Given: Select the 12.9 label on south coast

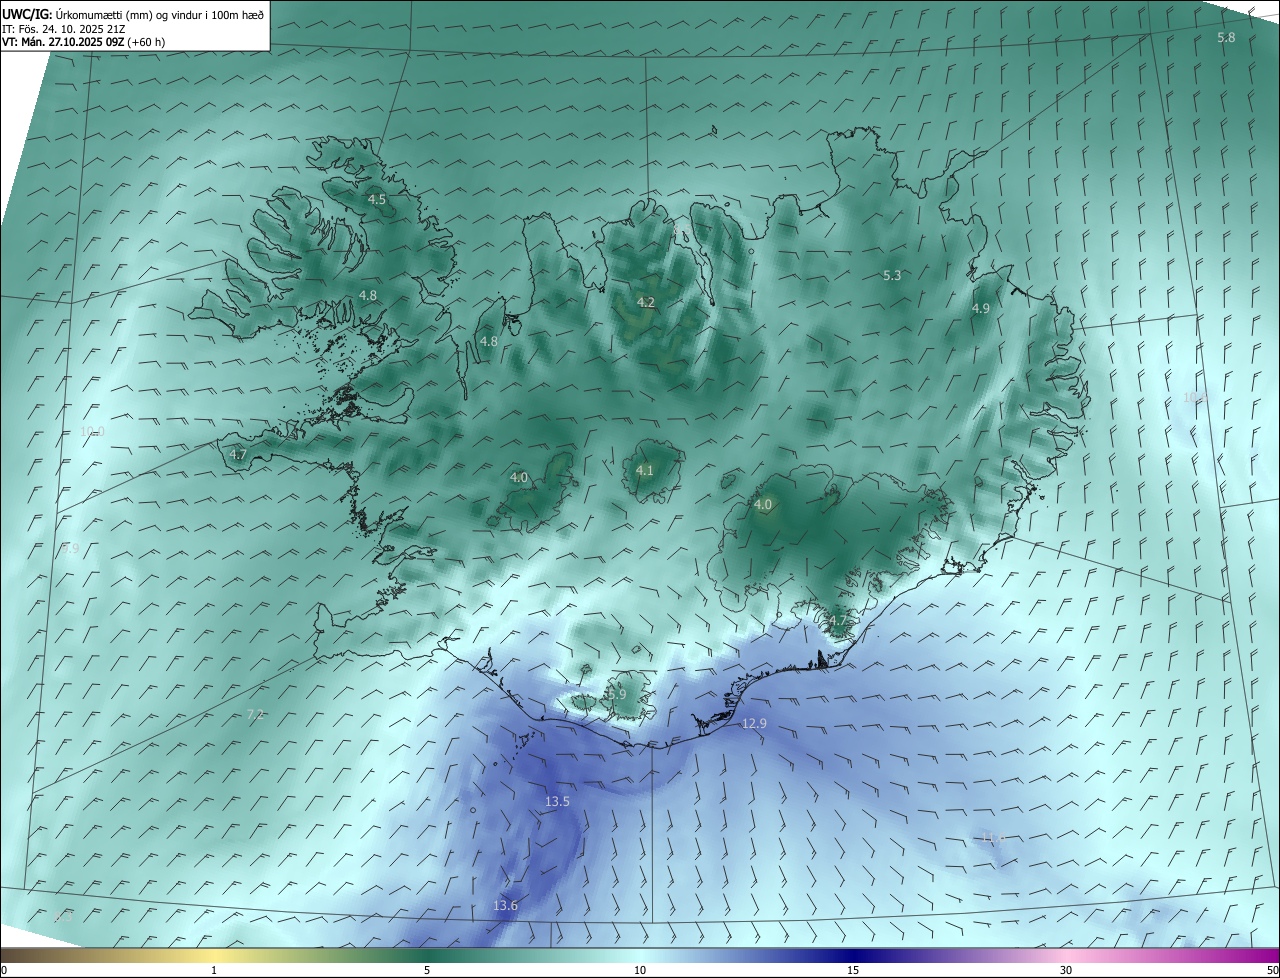Looking at the screenshot, I should [x=754, y=723].
